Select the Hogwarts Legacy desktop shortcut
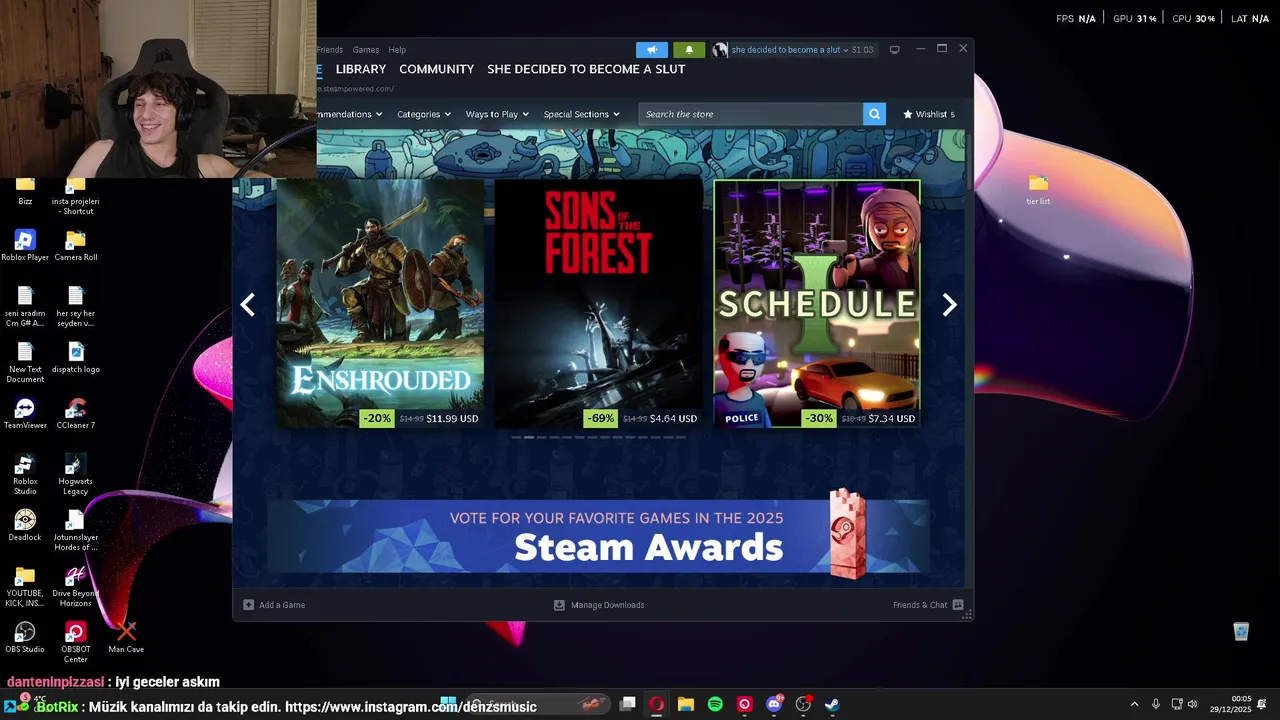The height and width of the screenshot is (720, 1280). [x=76, y=475]
